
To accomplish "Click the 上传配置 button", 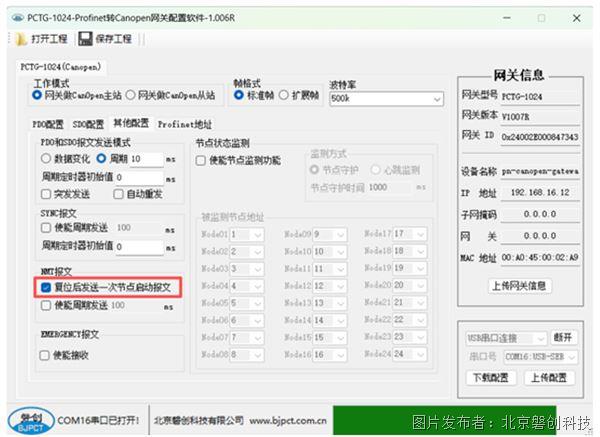I will click(x=549, y=378).
